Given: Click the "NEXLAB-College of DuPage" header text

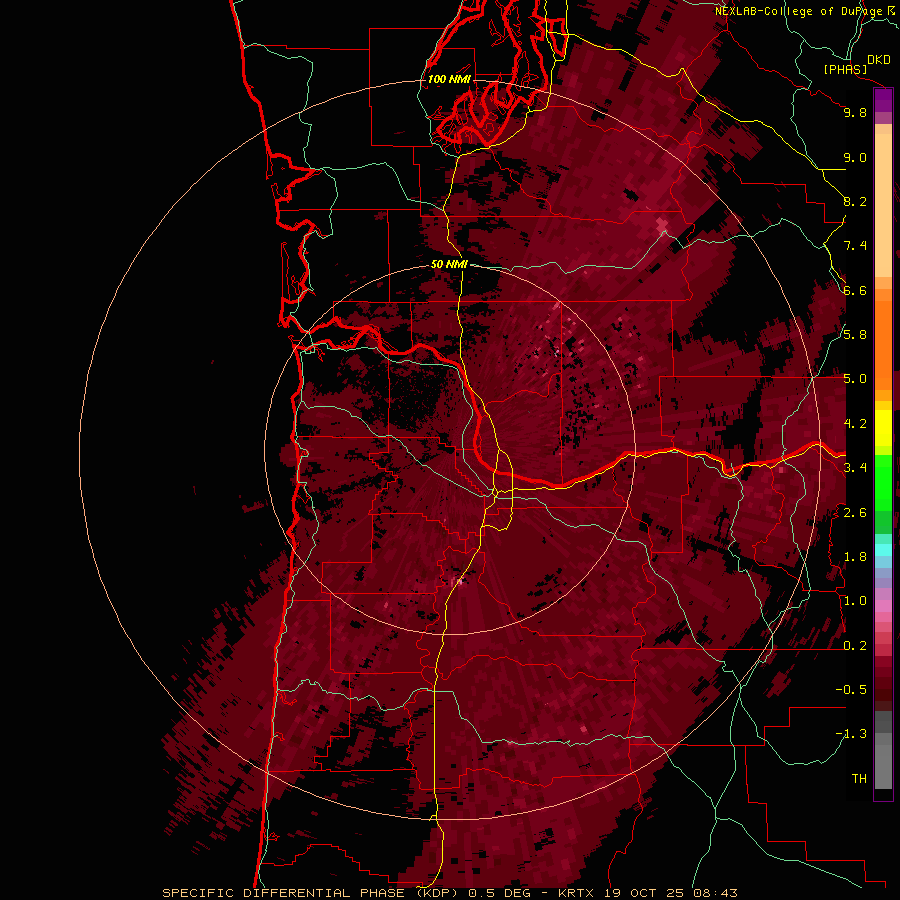Looking at the screenshot, I should point(799,11).
